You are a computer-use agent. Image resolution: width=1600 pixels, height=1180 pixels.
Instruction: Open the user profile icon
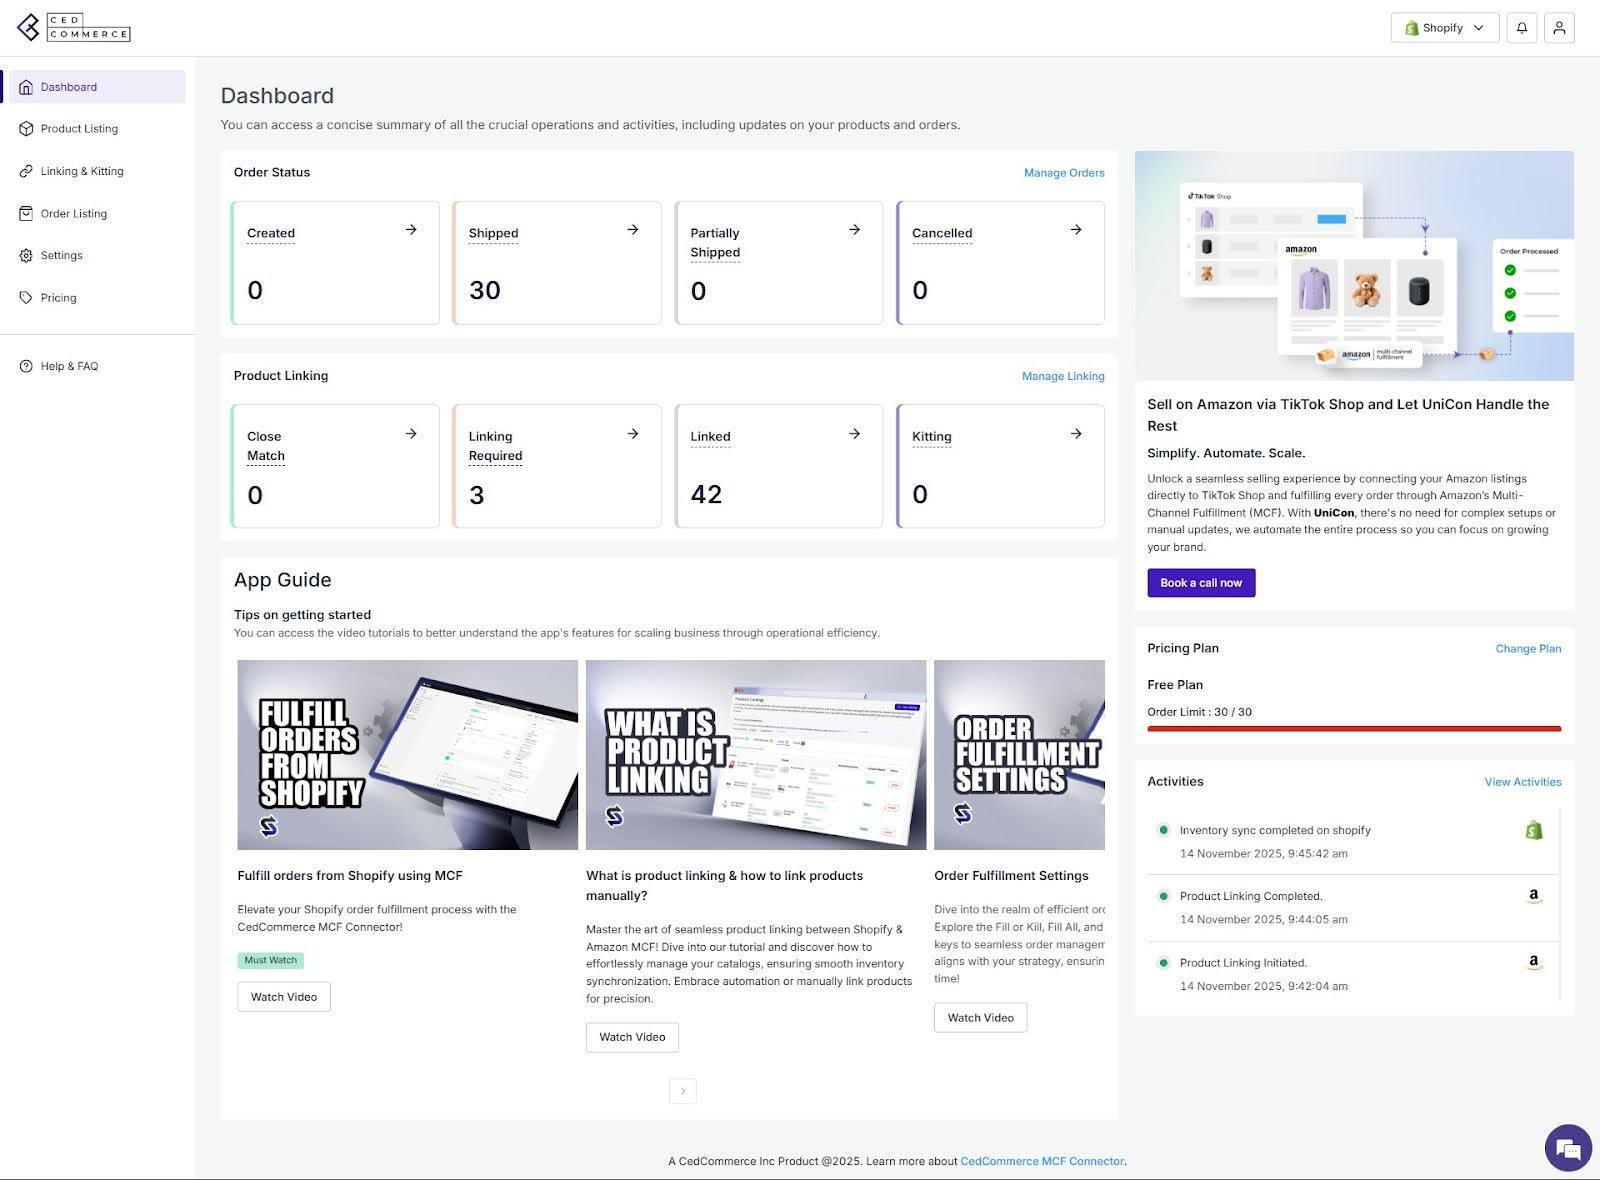[x=1559, y=27]
